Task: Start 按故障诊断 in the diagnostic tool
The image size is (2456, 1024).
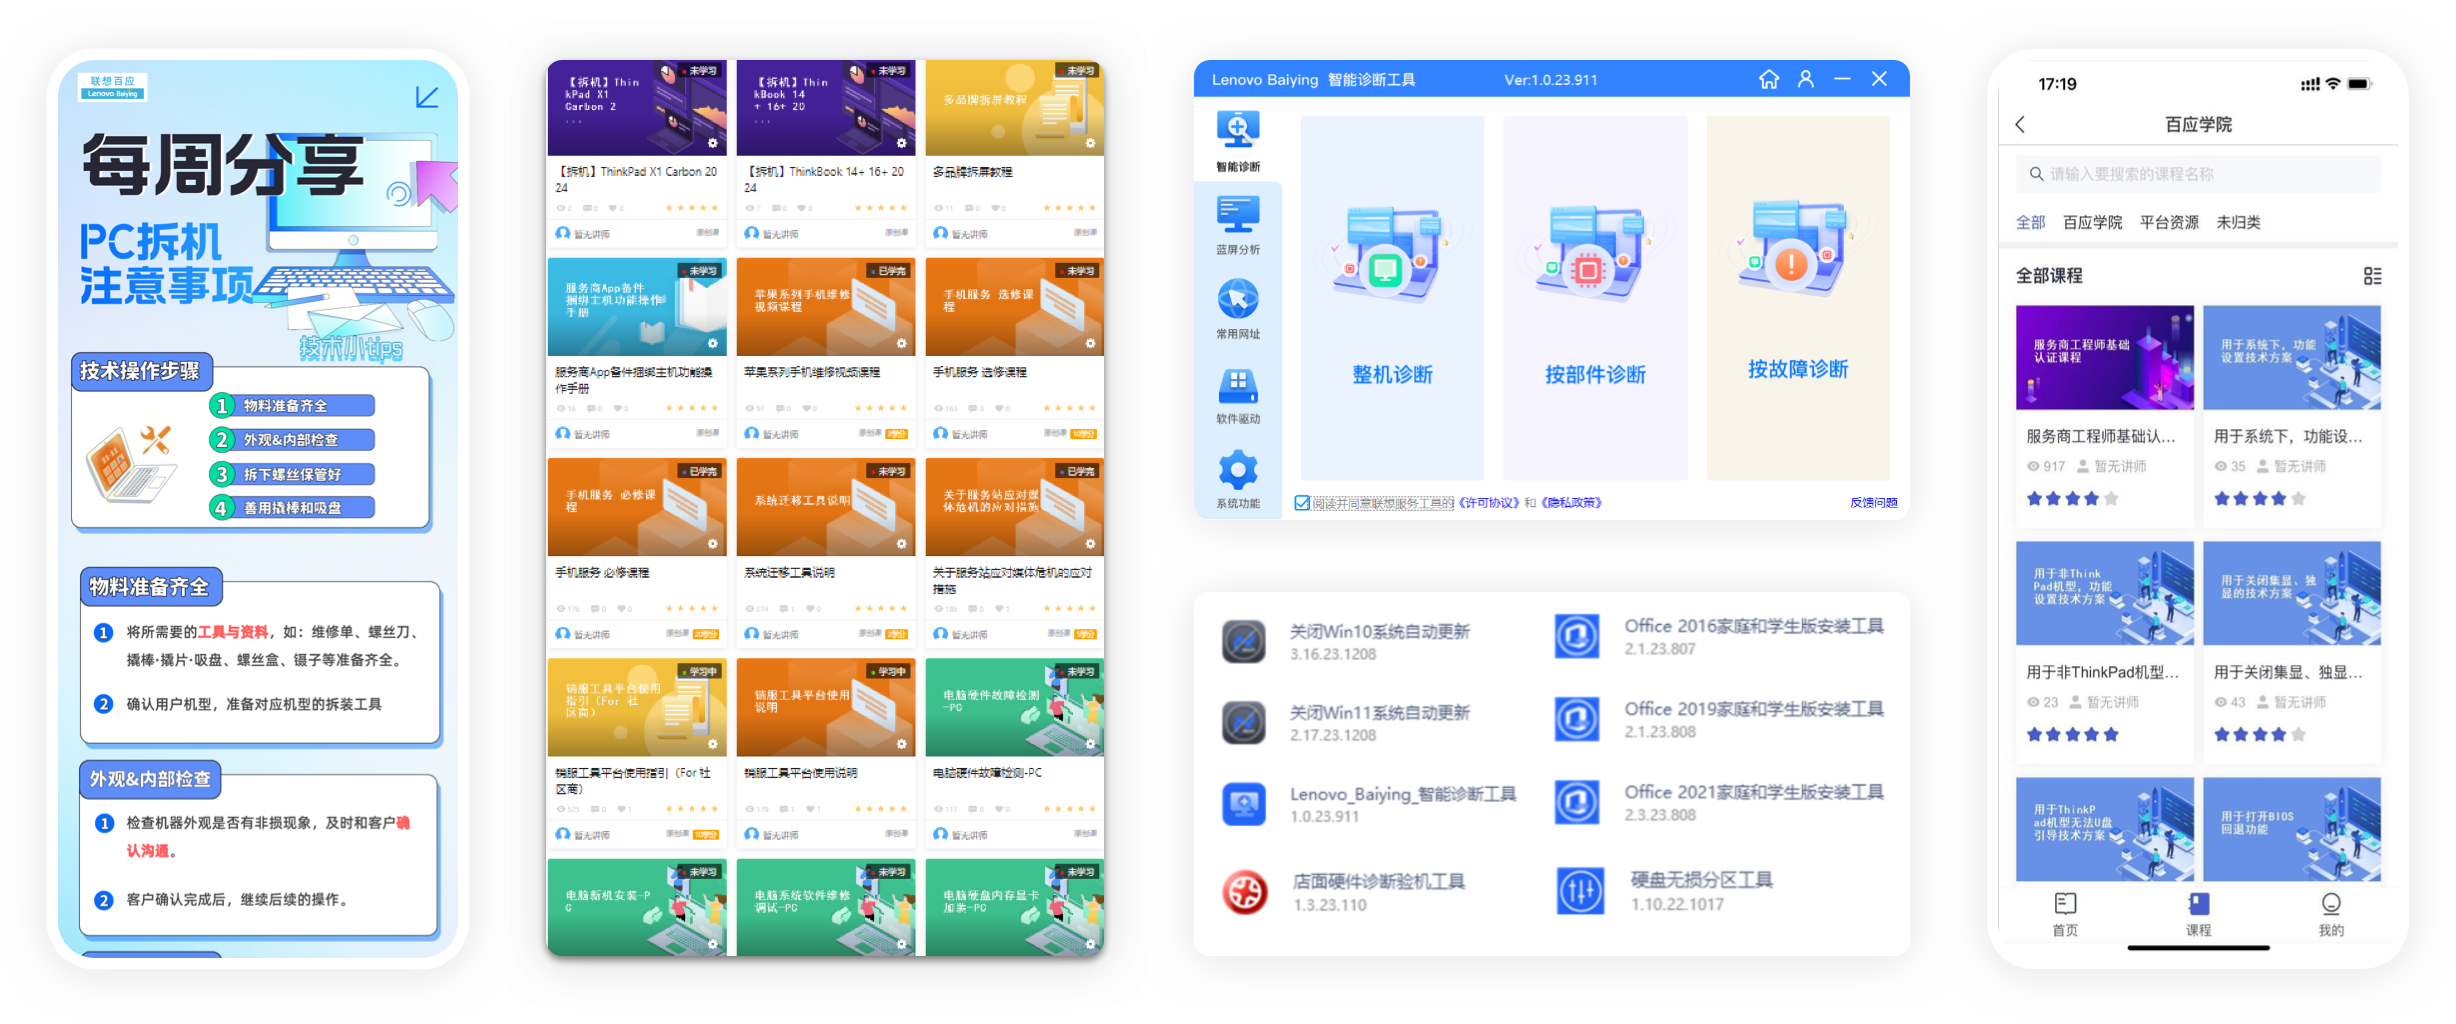Action: click(1798, 298)
